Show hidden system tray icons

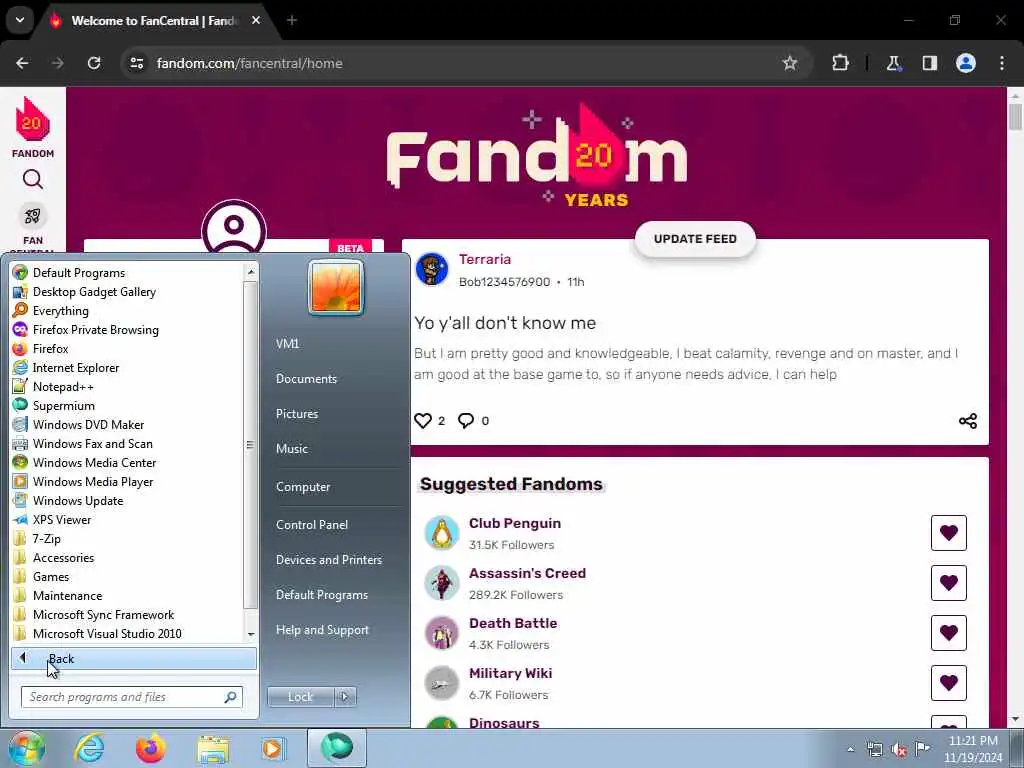tap(850, 749)
